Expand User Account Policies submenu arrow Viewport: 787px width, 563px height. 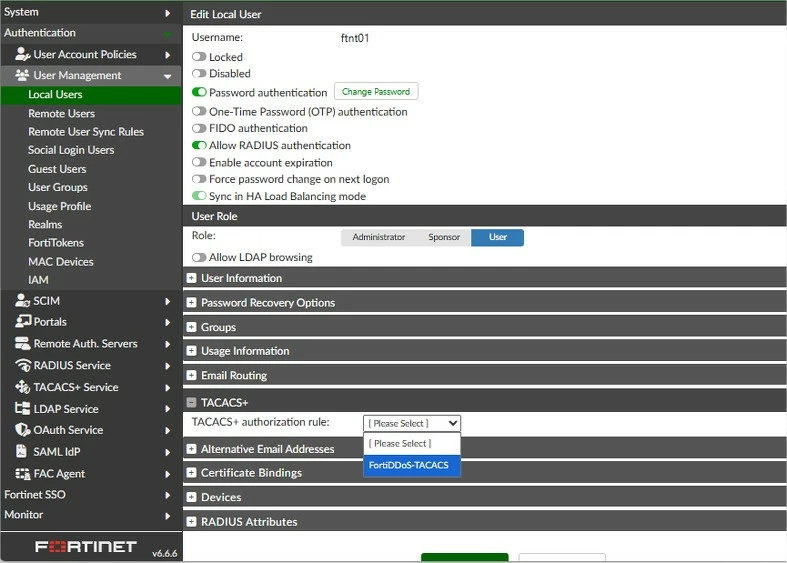[x=168, y=55]
